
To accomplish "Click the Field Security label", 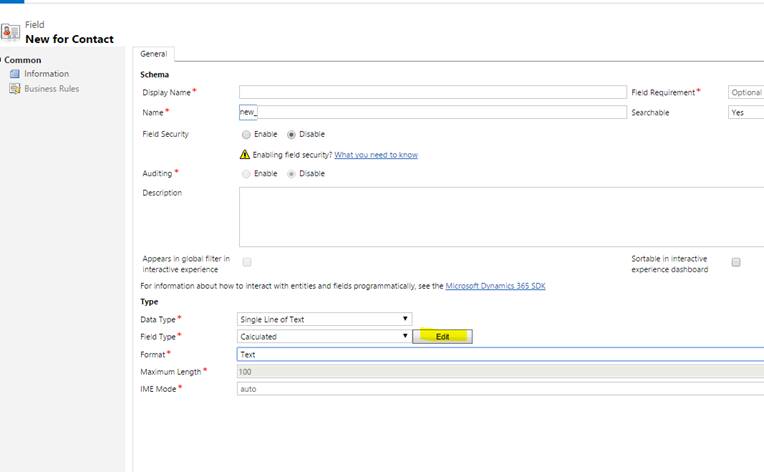I will click(165, 134).
